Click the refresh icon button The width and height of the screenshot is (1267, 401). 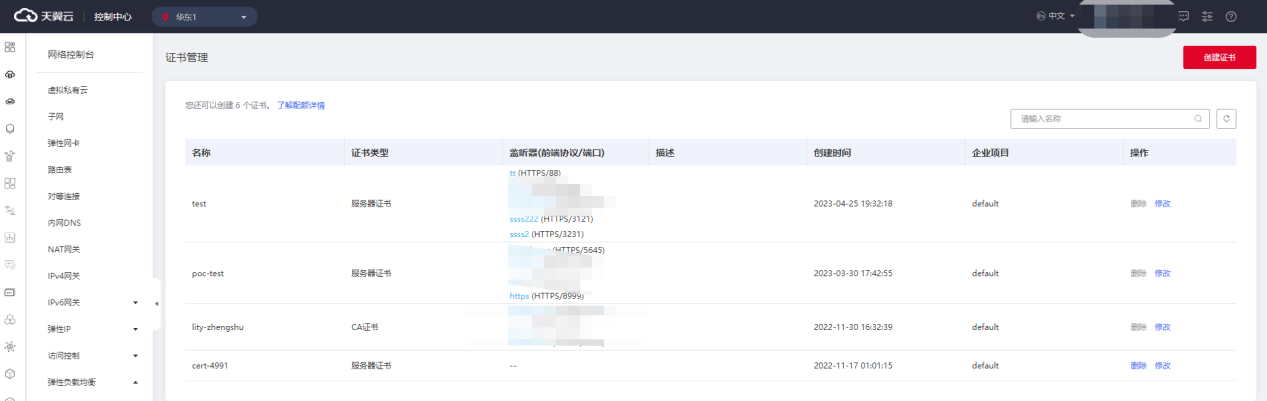tap(1226, 118)
